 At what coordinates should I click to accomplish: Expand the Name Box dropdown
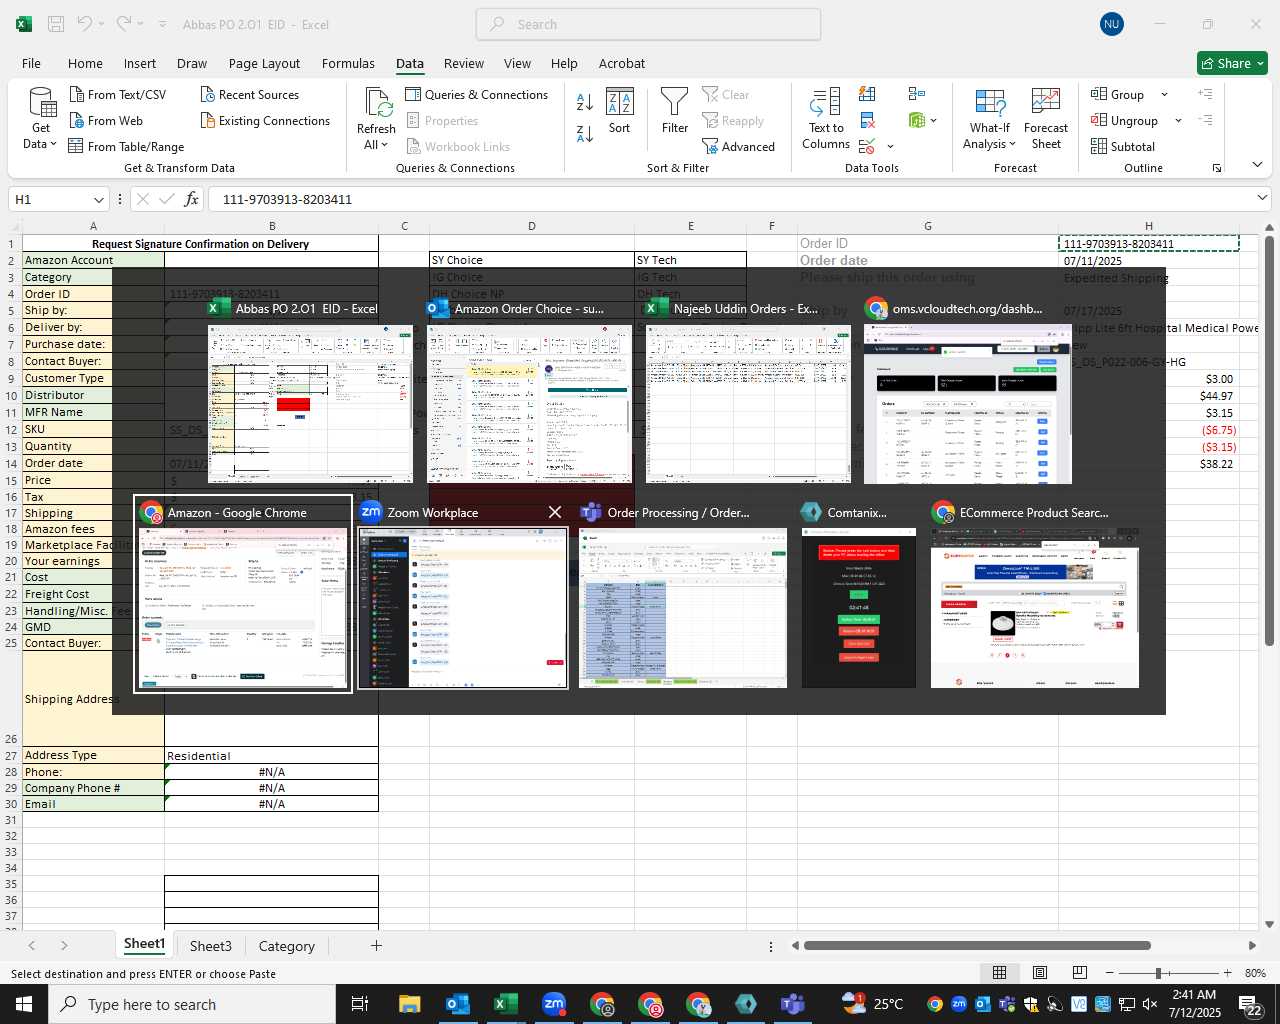click(x=98, y=199)
